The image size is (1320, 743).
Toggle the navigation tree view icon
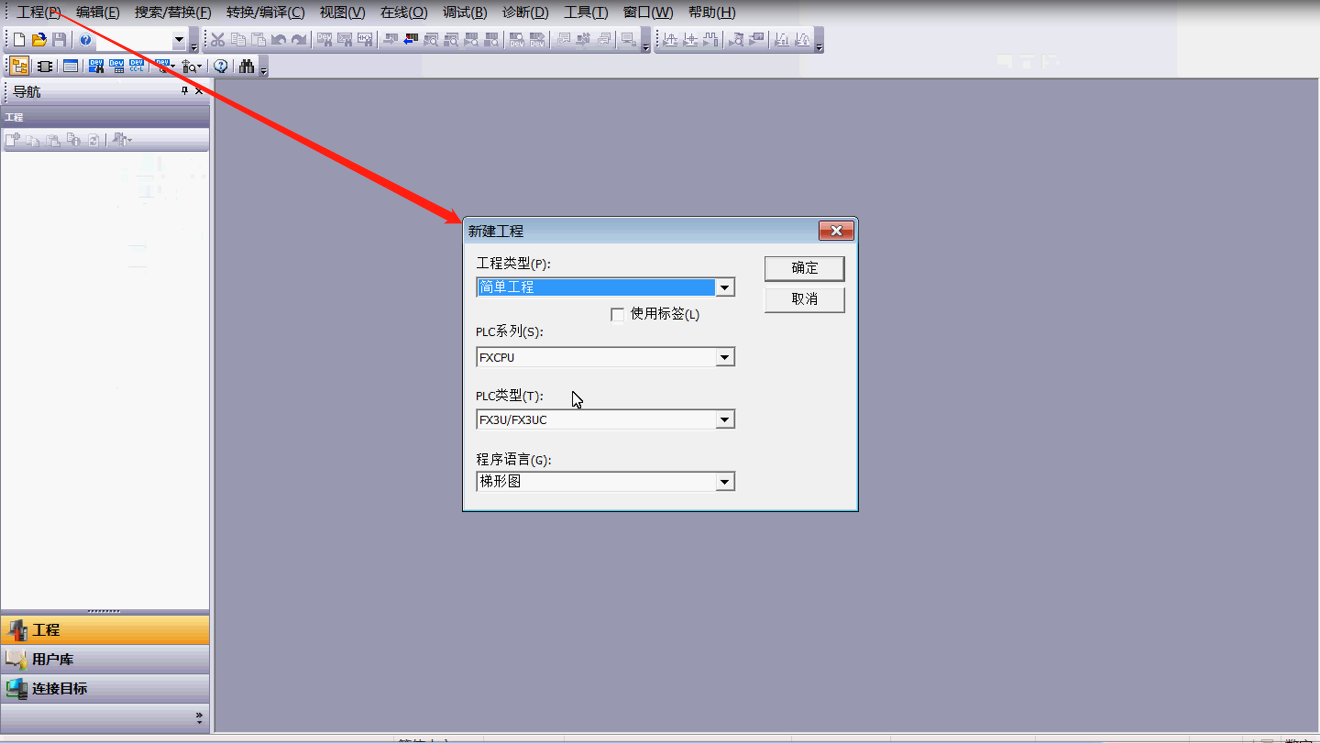[x=19, y=66]
